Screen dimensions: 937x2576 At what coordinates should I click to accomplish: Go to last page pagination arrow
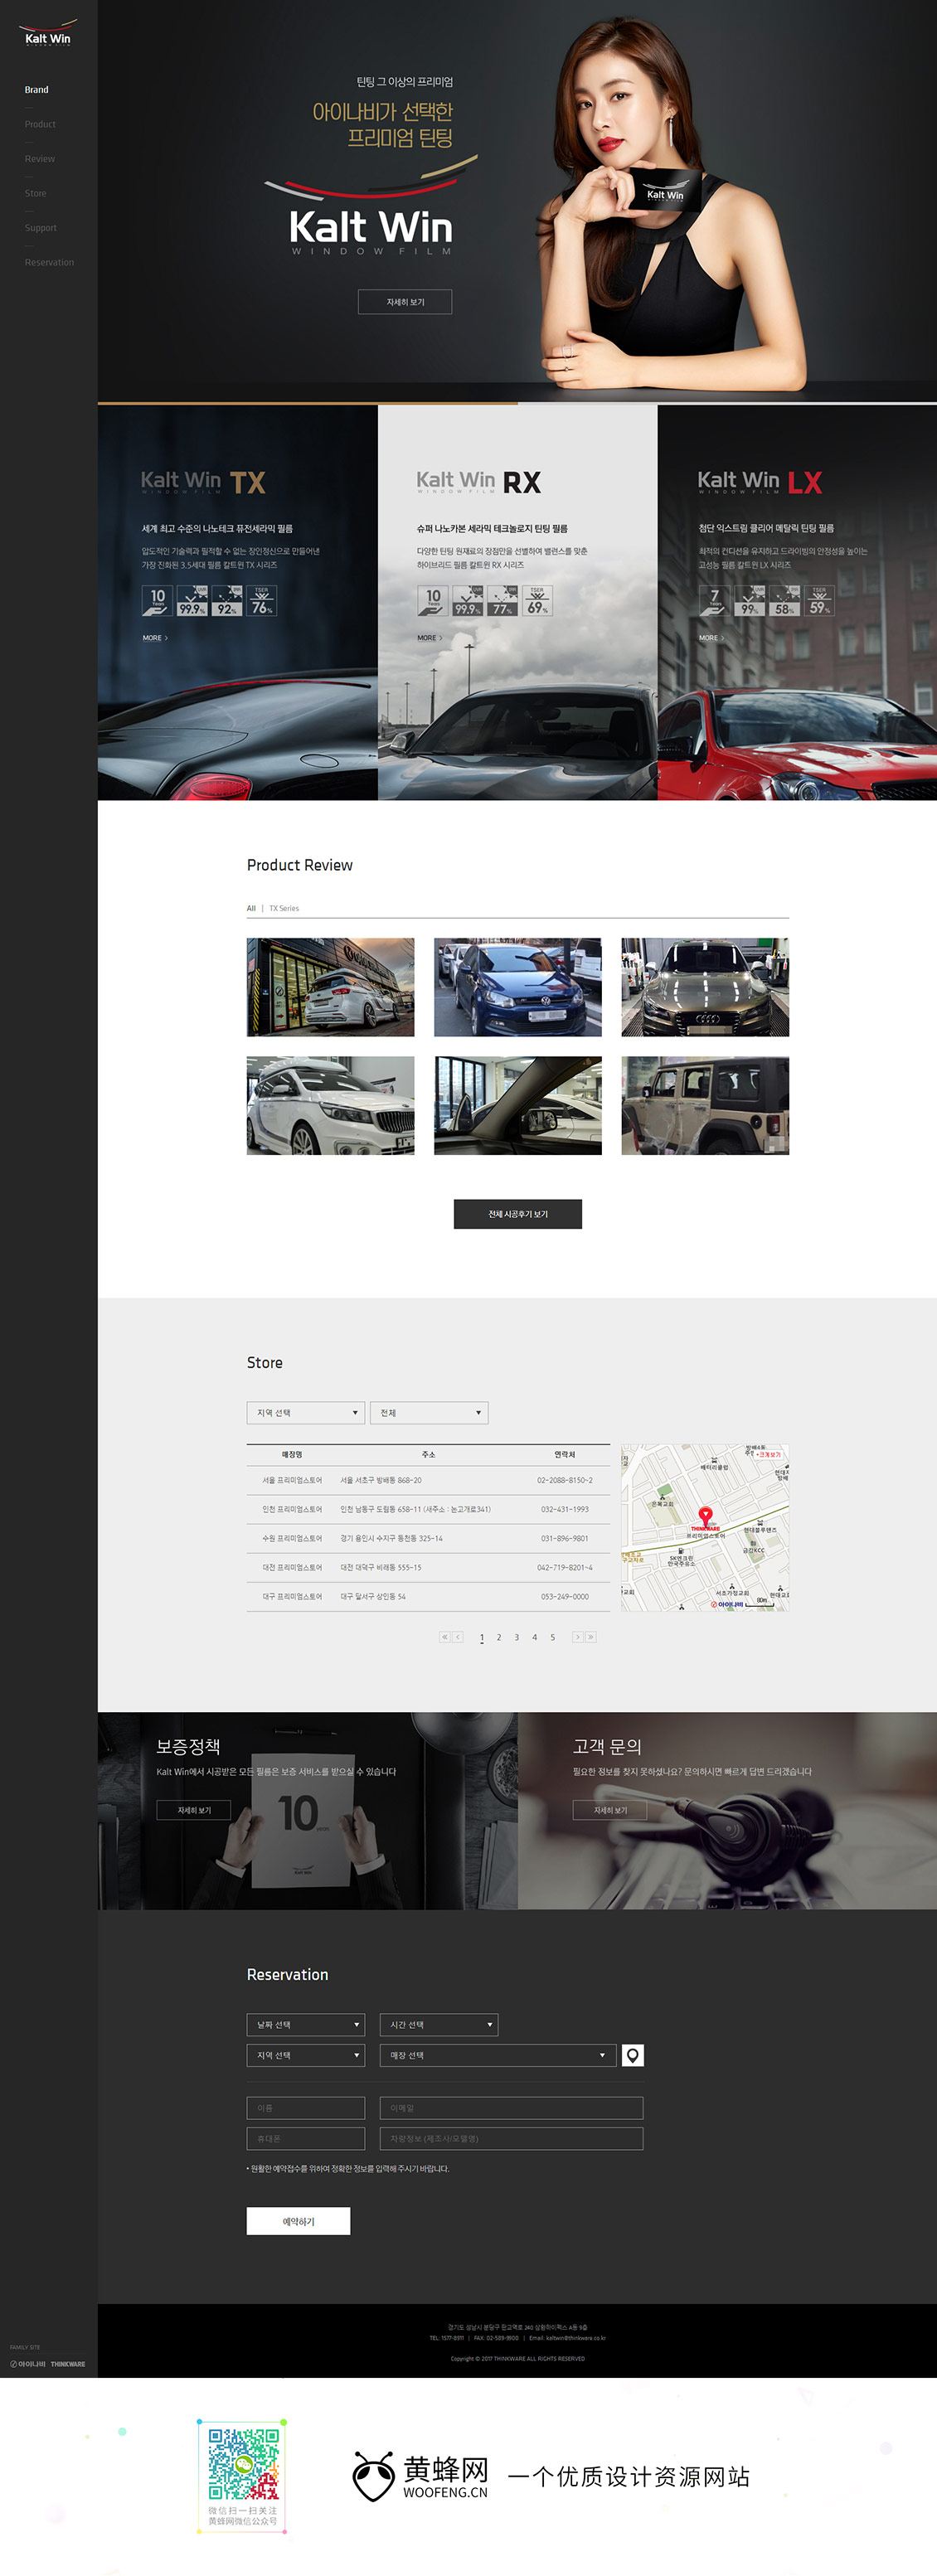591,1637
